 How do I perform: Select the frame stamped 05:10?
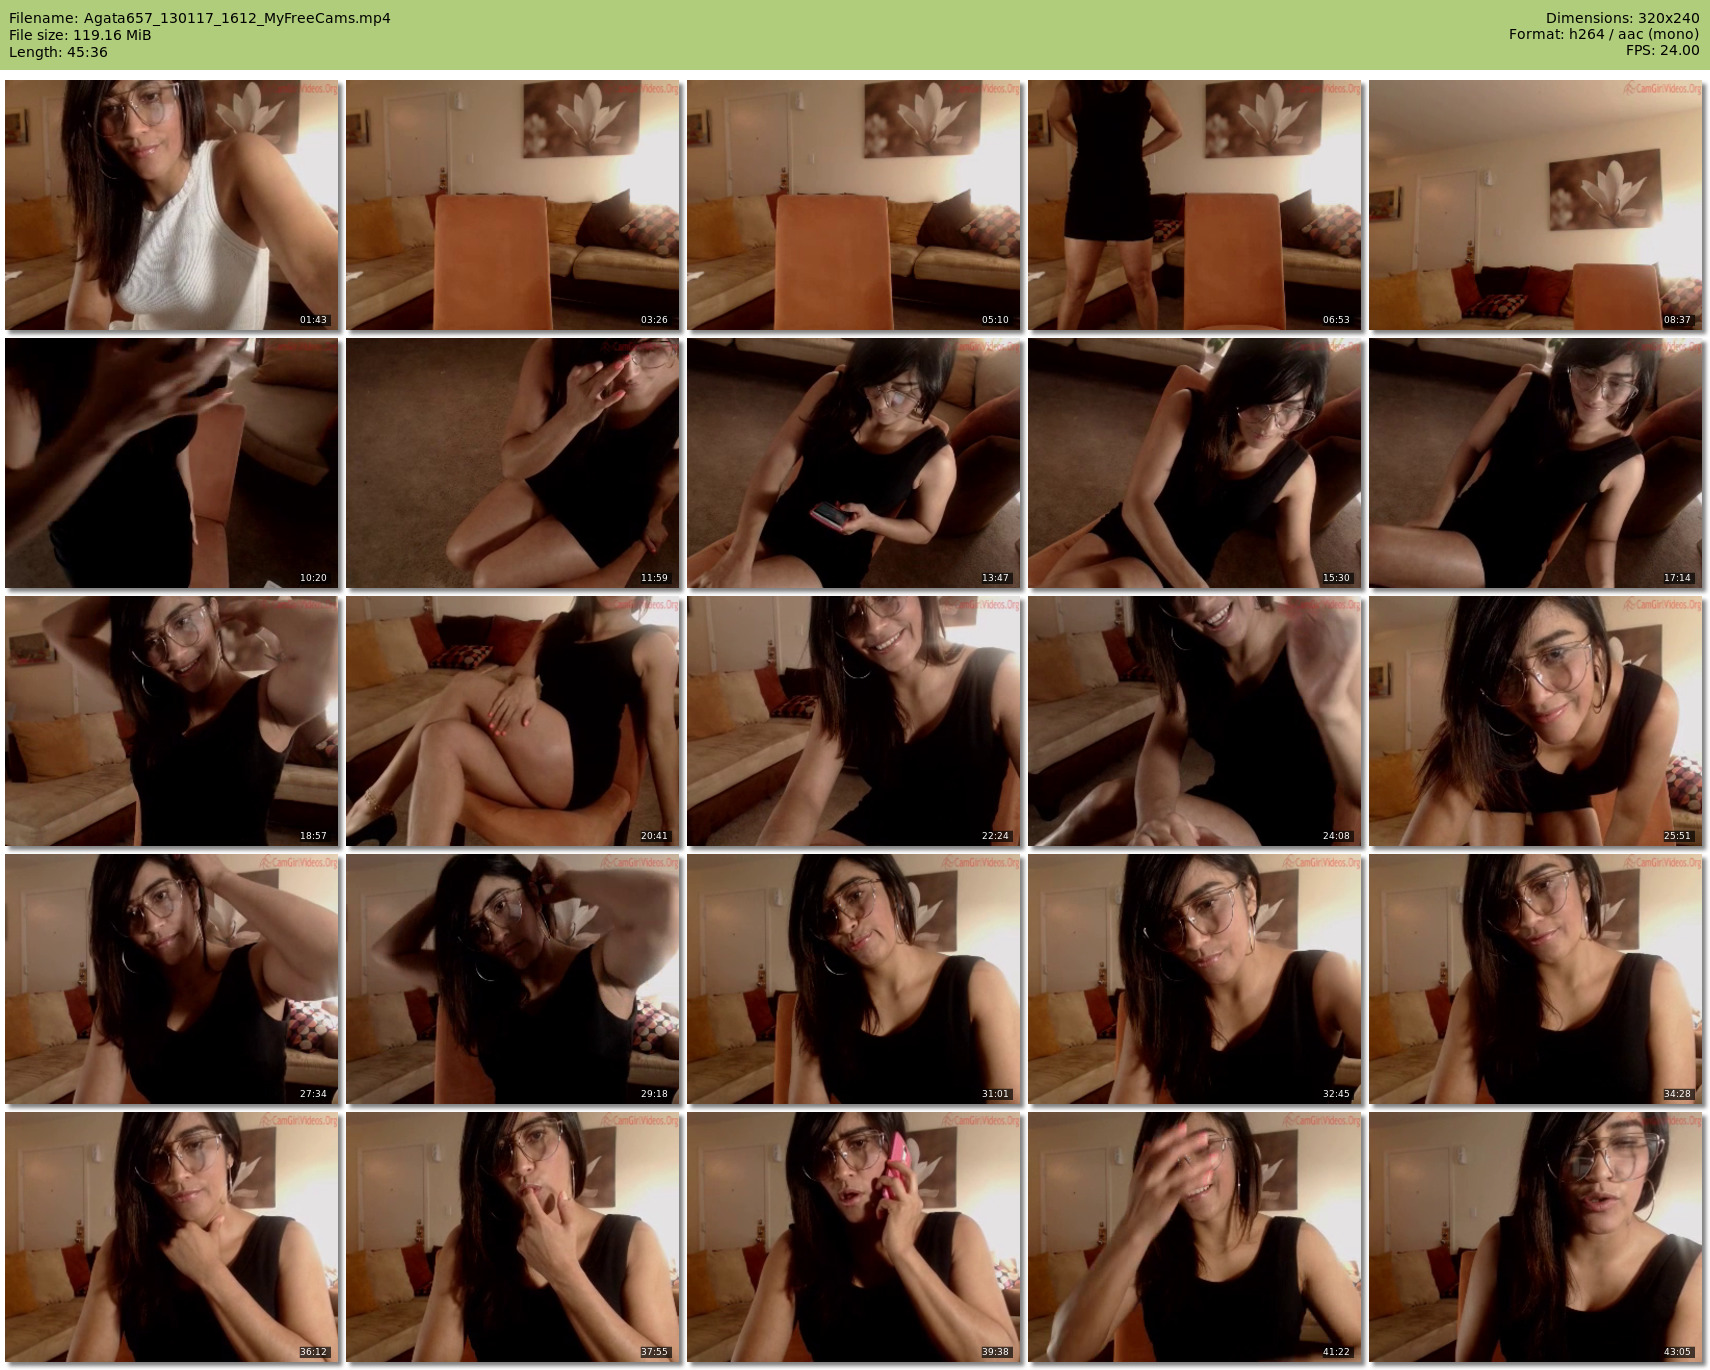pos(854,205)
